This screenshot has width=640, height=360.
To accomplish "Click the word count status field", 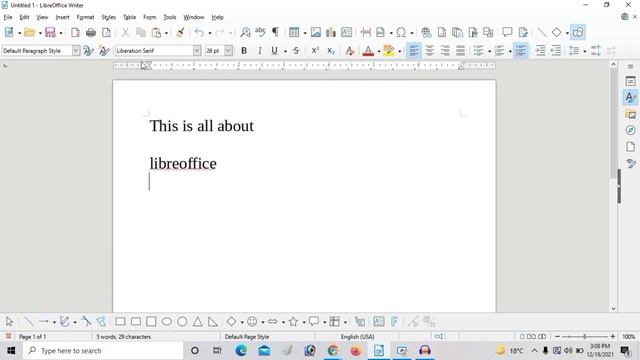I will 124,337.
